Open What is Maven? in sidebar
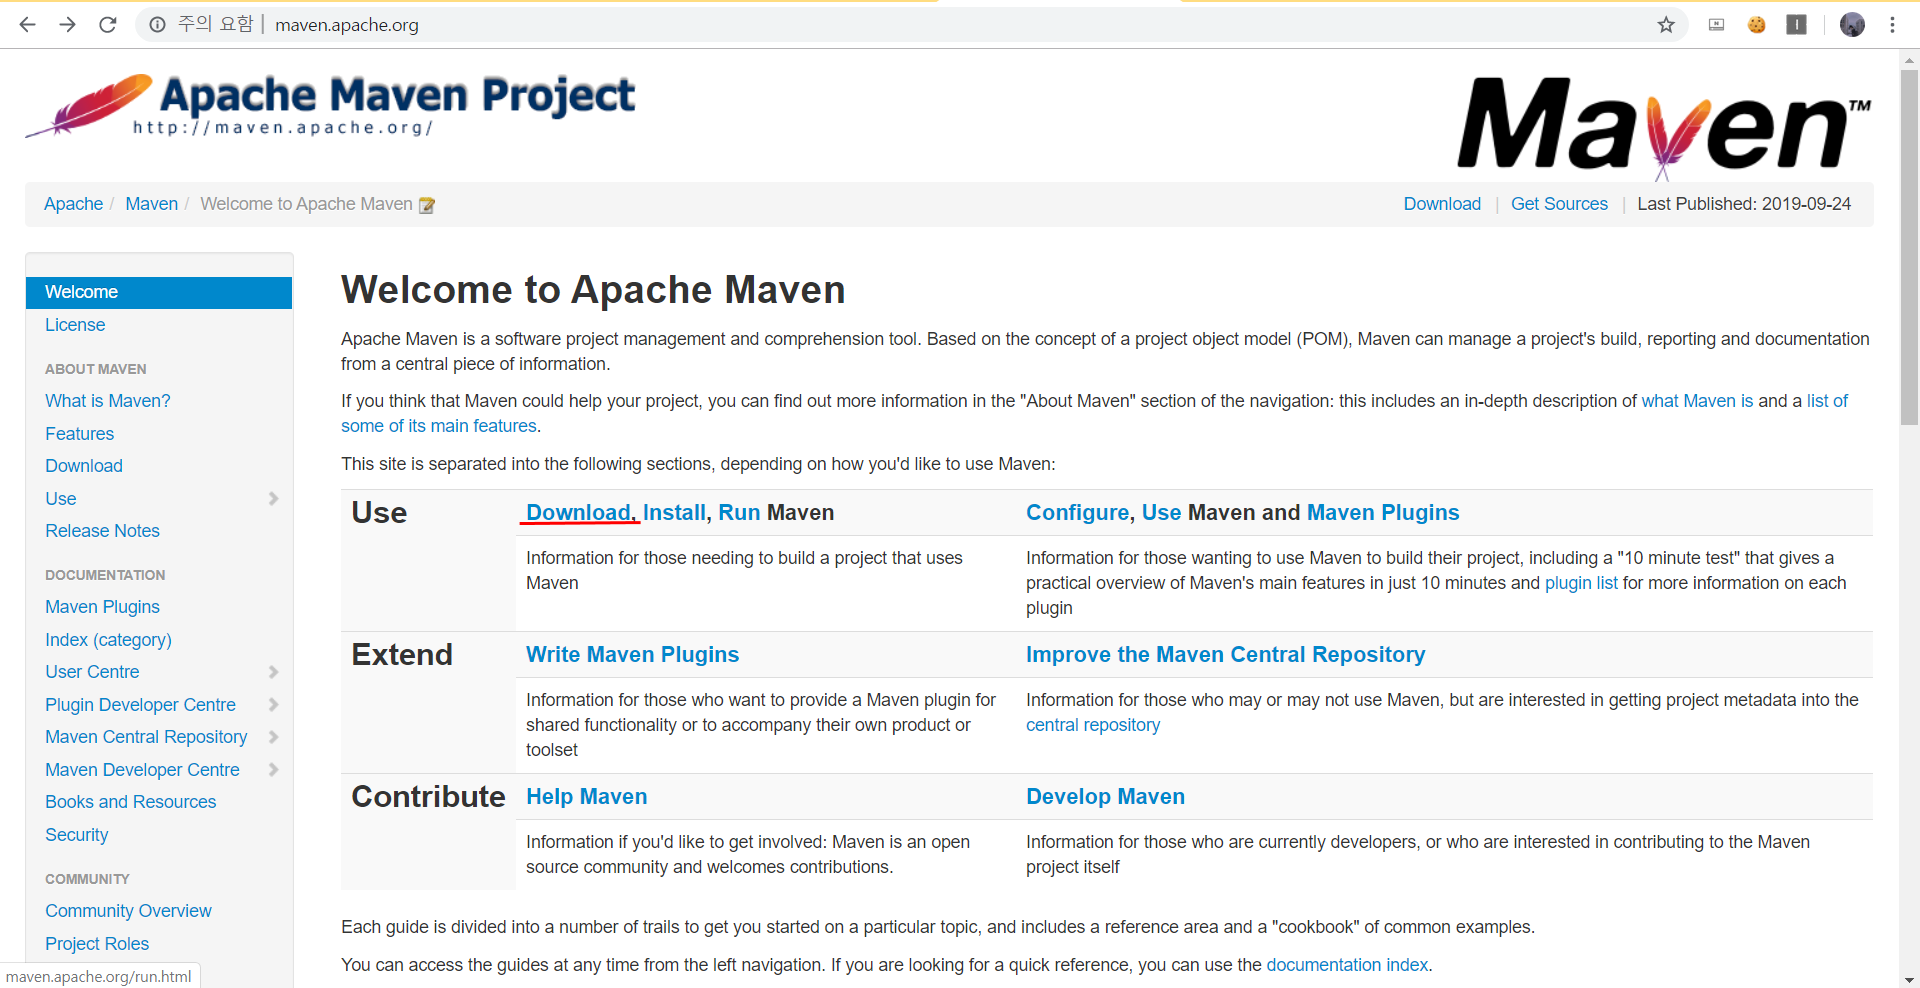Viewport: 1920px width, 988px height. point(108,401)
